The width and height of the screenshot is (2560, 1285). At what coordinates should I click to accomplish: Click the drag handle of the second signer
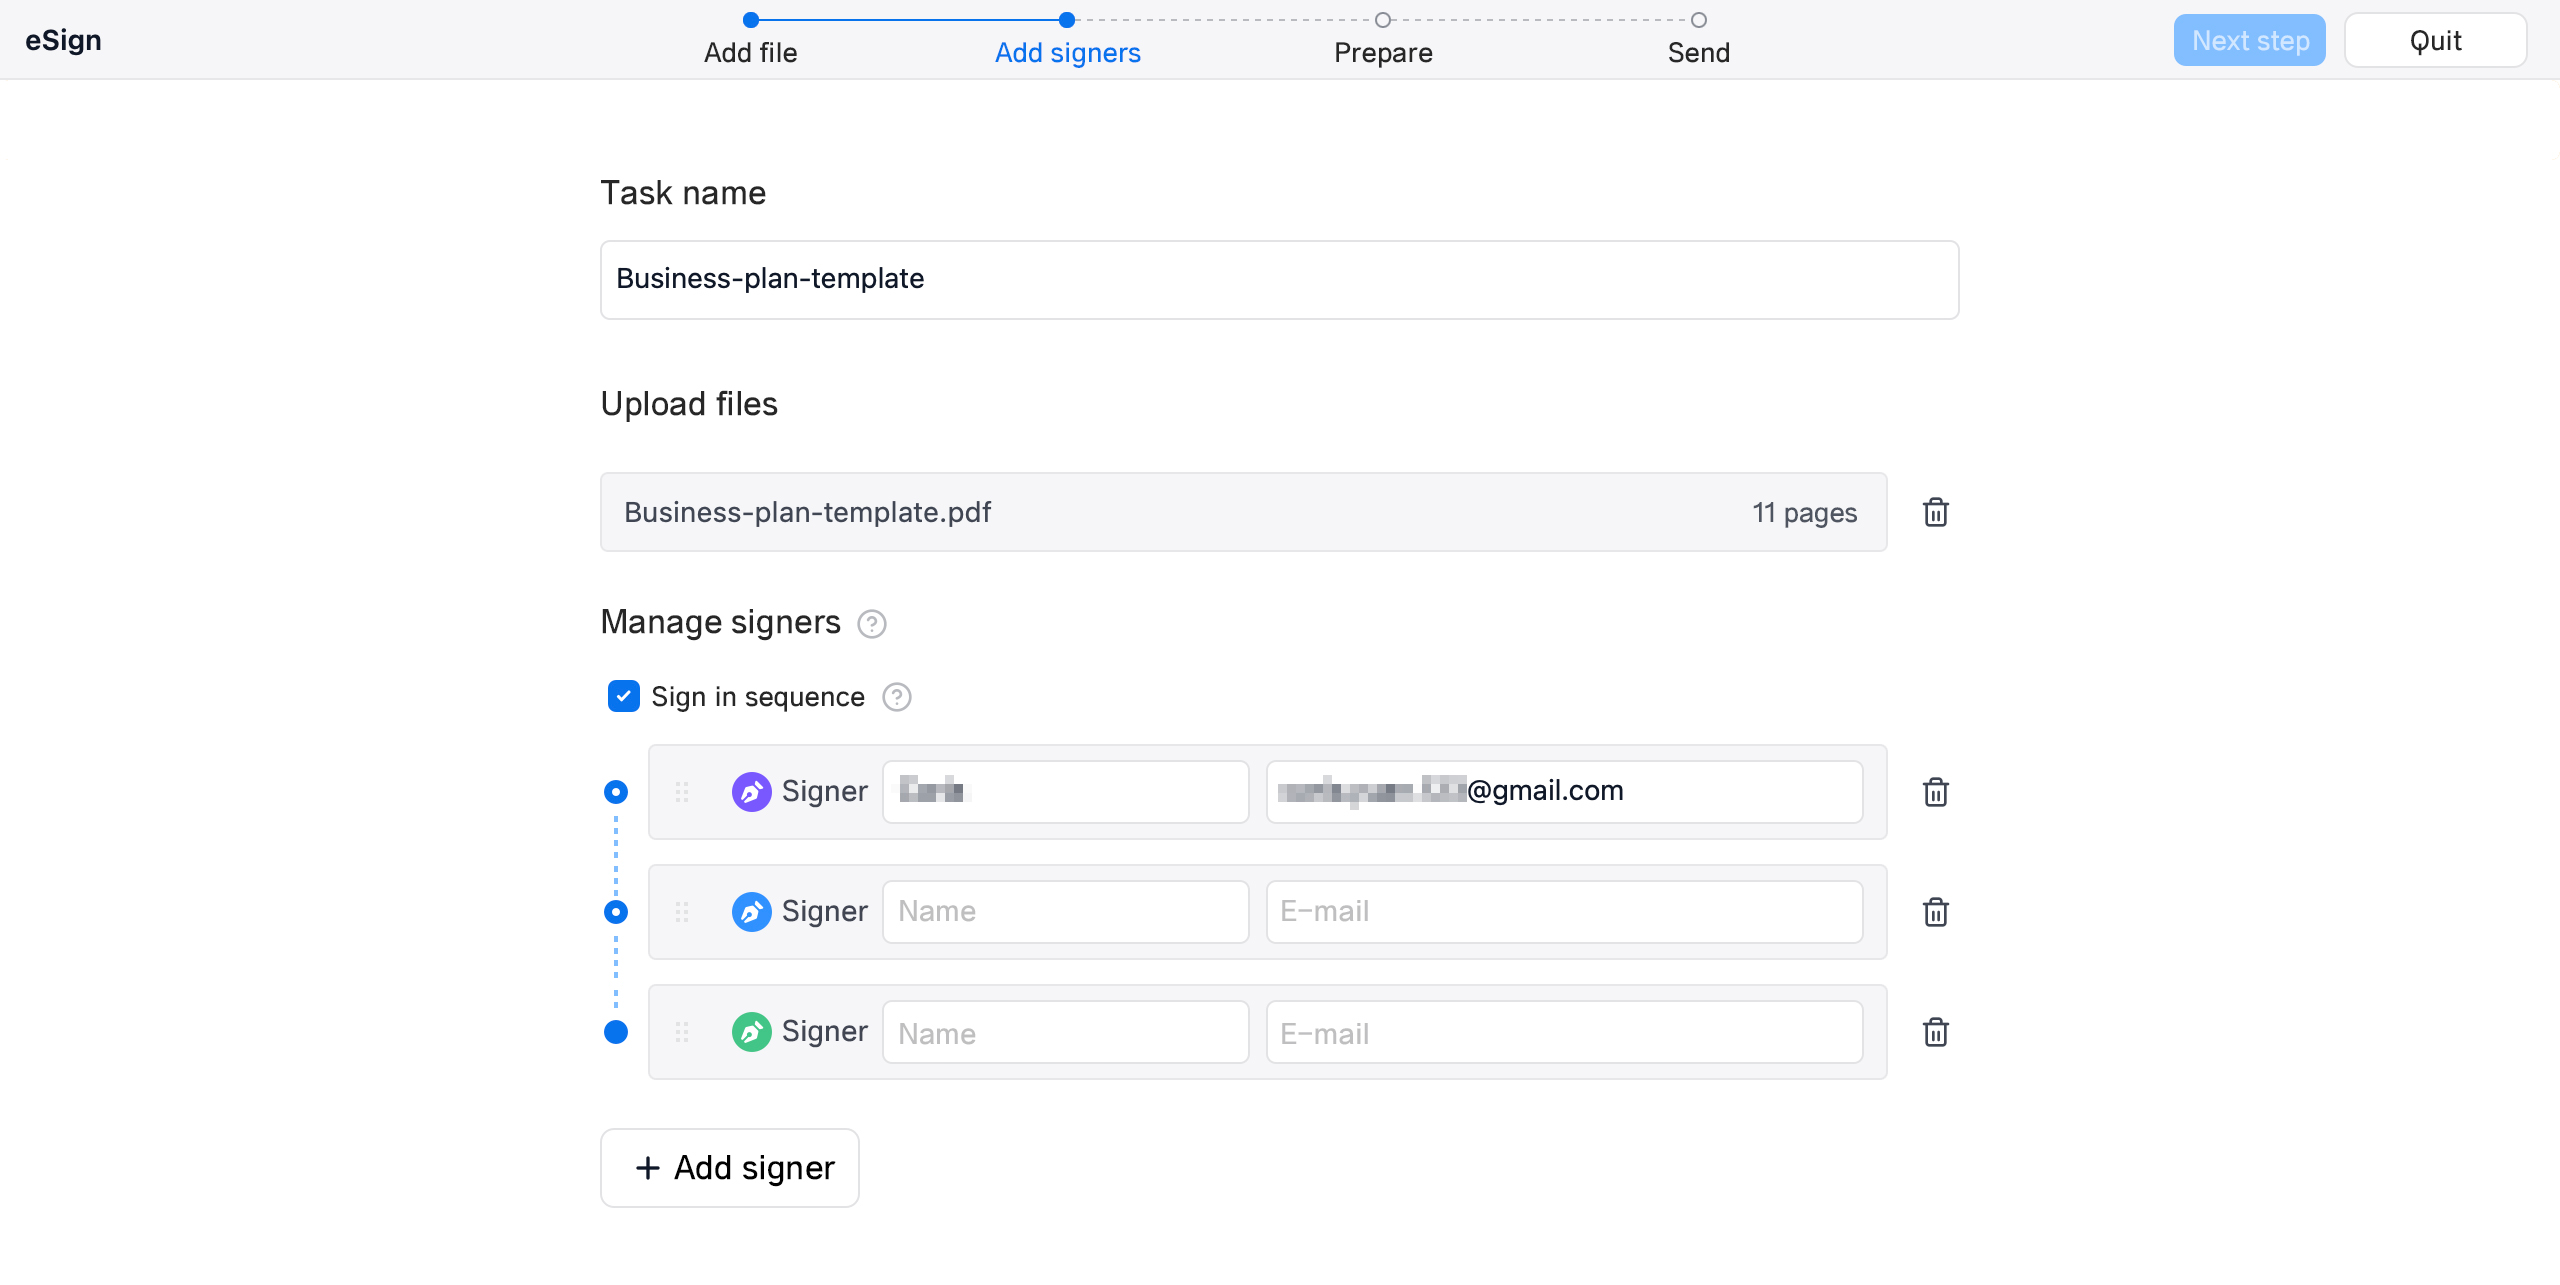683,911
